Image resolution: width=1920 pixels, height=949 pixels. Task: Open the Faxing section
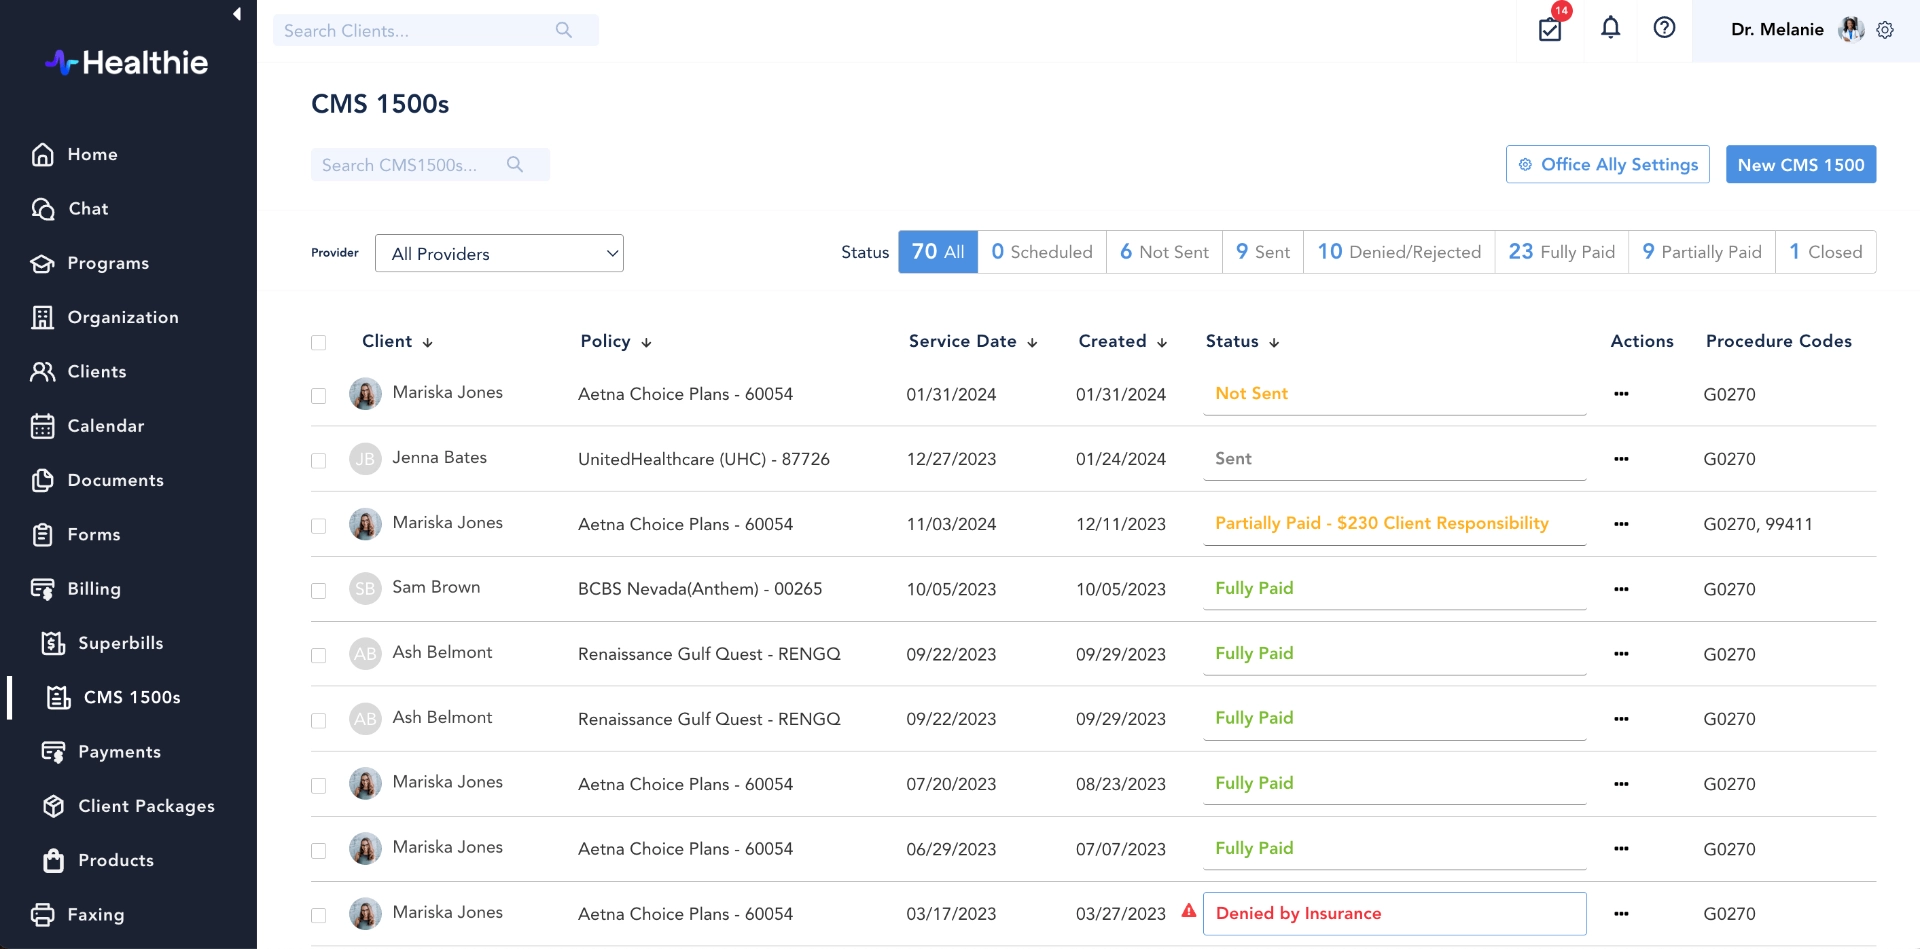(x=96, y=914)
